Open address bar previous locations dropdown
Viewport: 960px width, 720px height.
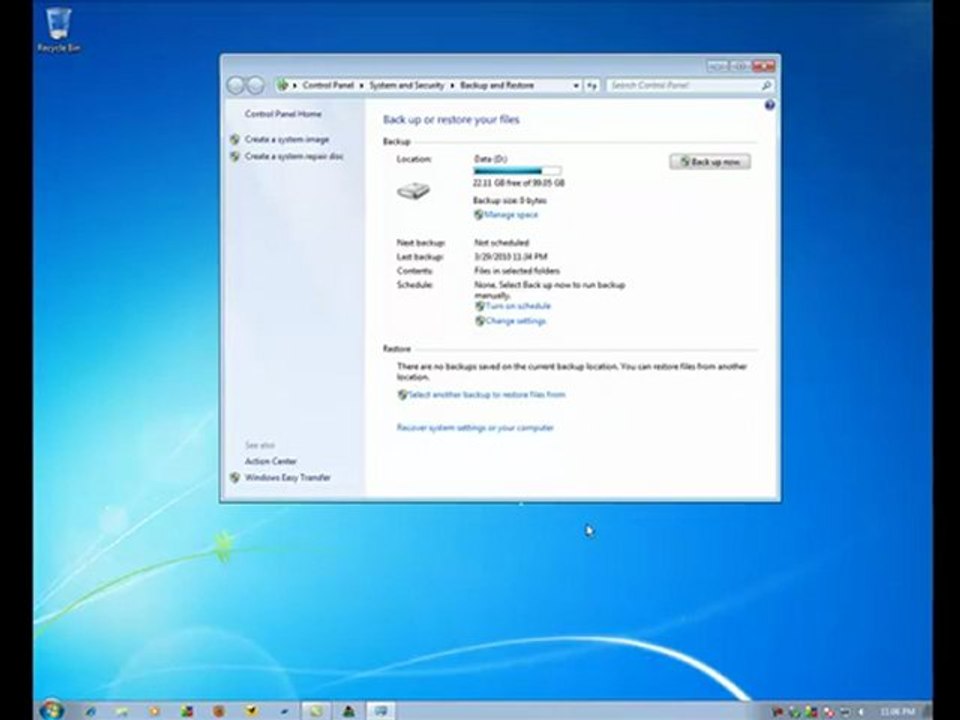click(x=576, y=86)
